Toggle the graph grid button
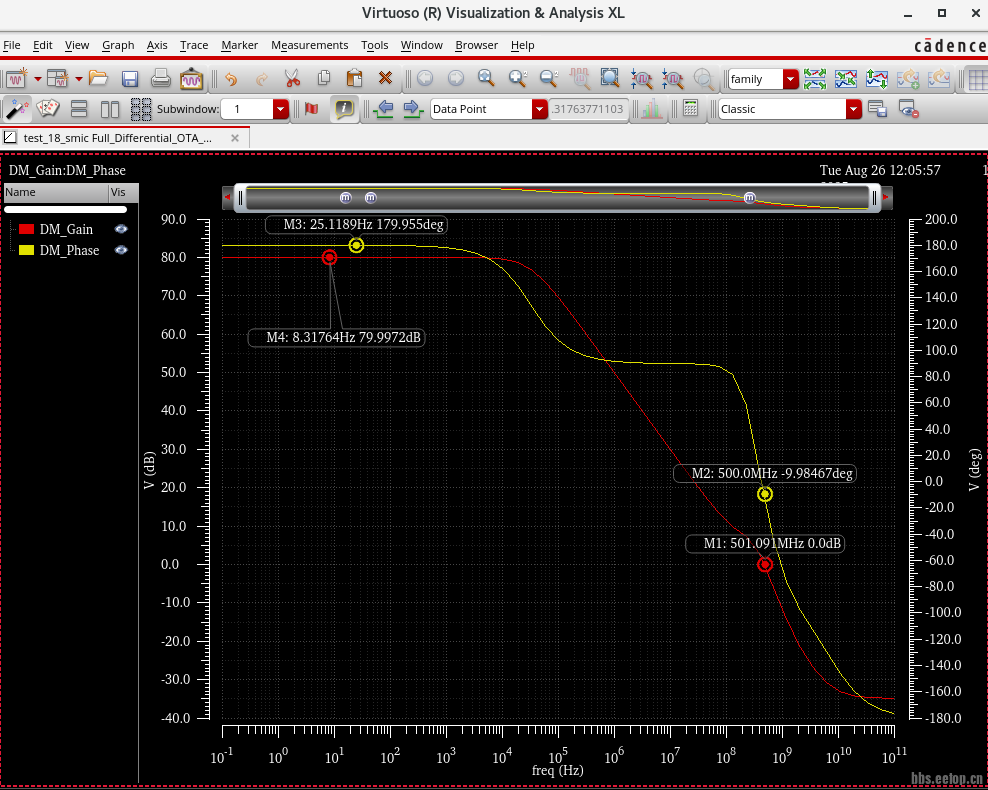Viewport: 988px width, 790px height. pos(977,79)
